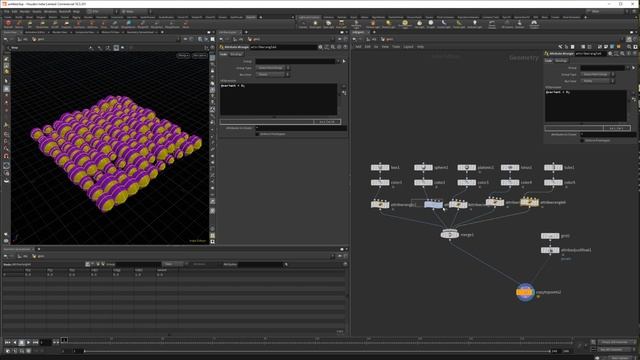This screenshot has height=360, width=640.
Task: Add new pane tab next to Geometry Spreadsheet
Action: coord(39,249)
